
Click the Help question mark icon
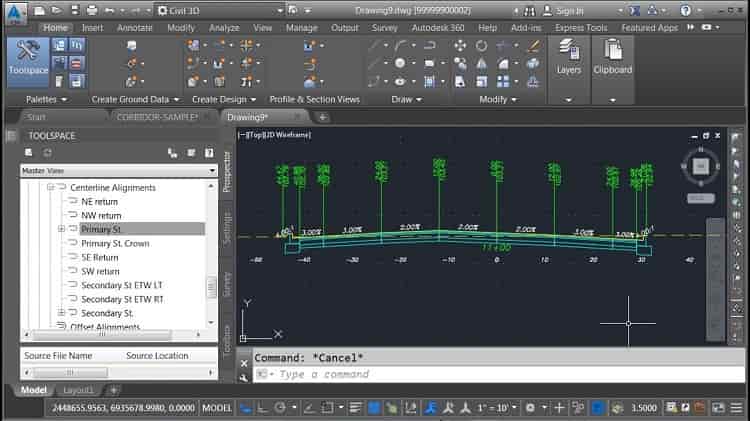[685, 10]
